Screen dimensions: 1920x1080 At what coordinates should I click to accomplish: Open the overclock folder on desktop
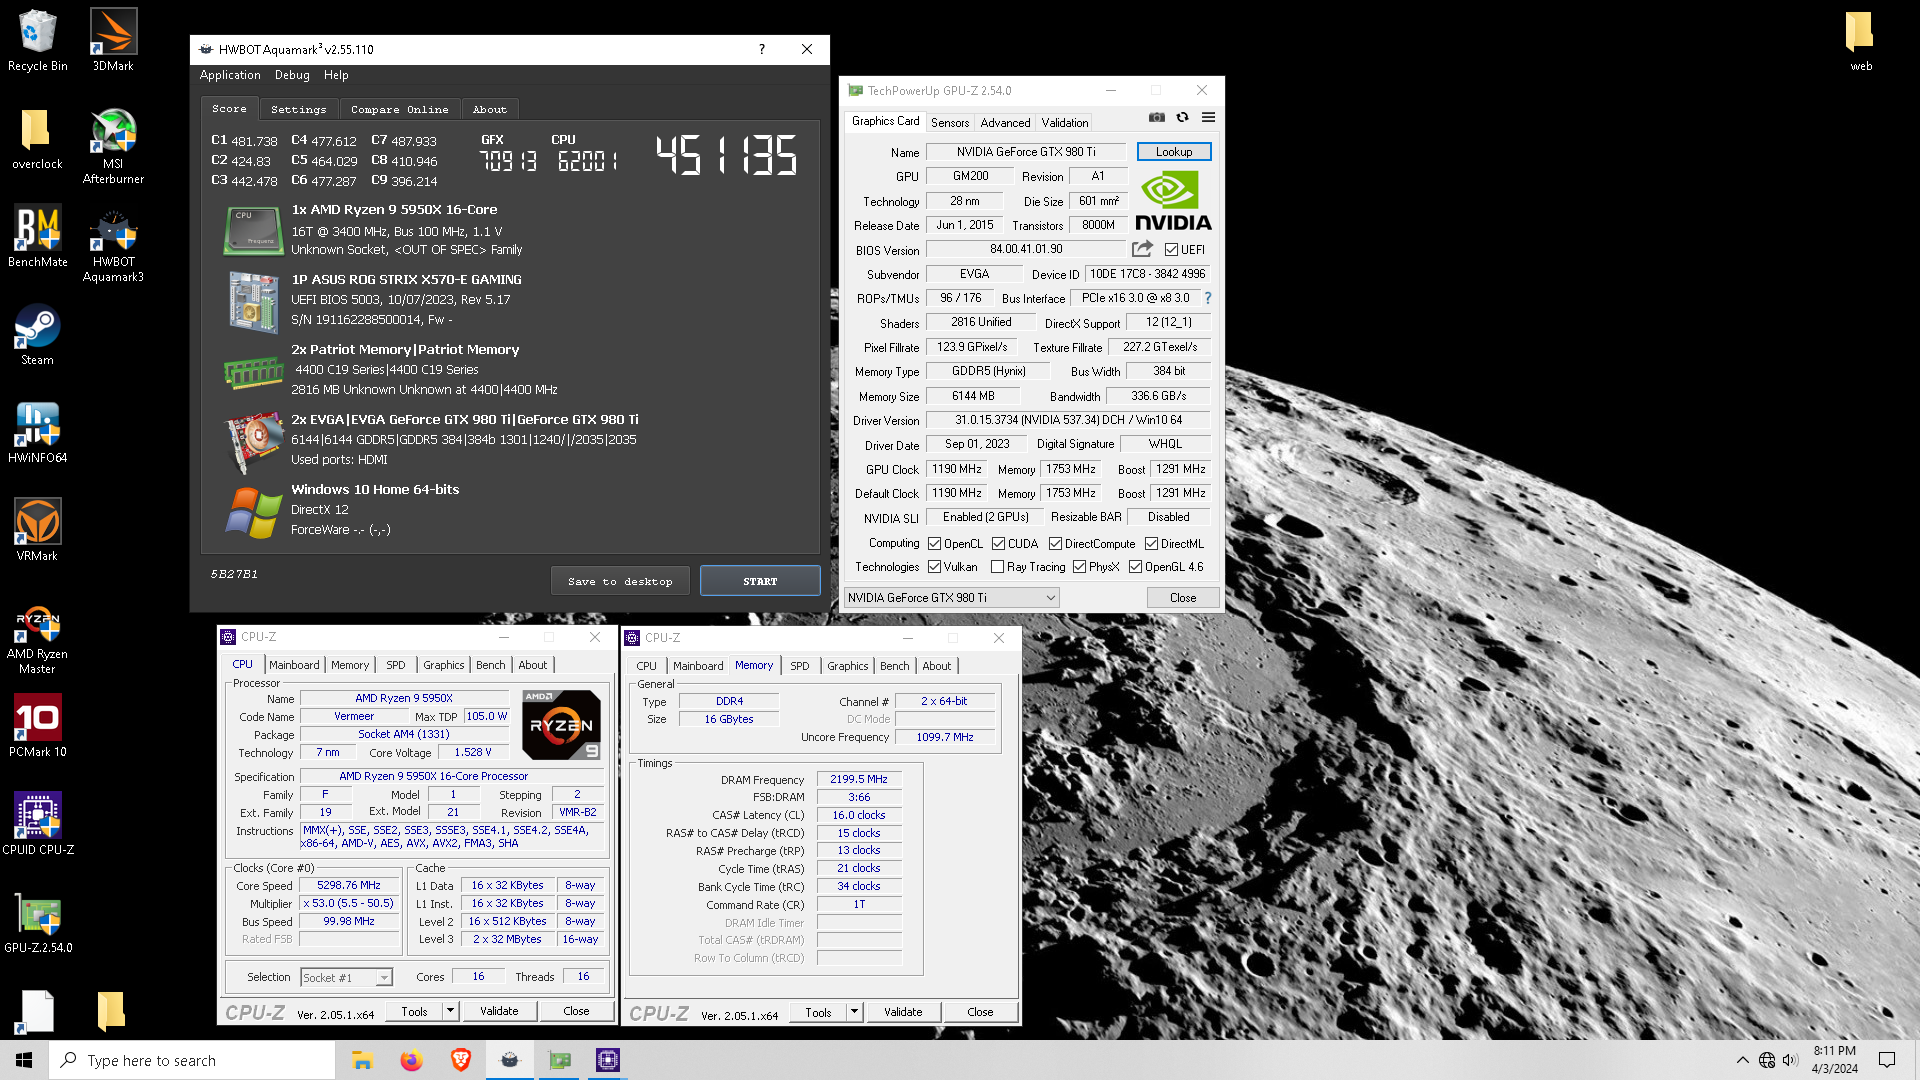point(37,139)
